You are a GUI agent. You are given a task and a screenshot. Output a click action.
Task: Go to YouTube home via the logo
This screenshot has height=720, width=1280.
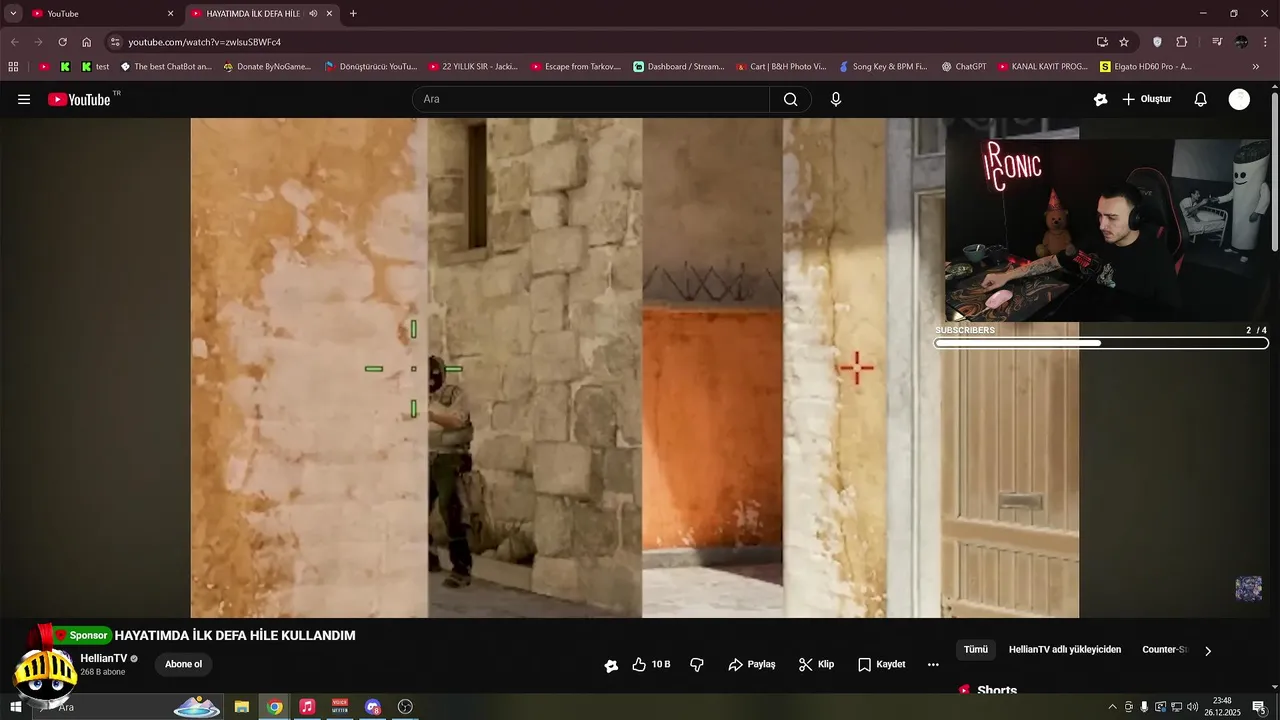point(79,99)
